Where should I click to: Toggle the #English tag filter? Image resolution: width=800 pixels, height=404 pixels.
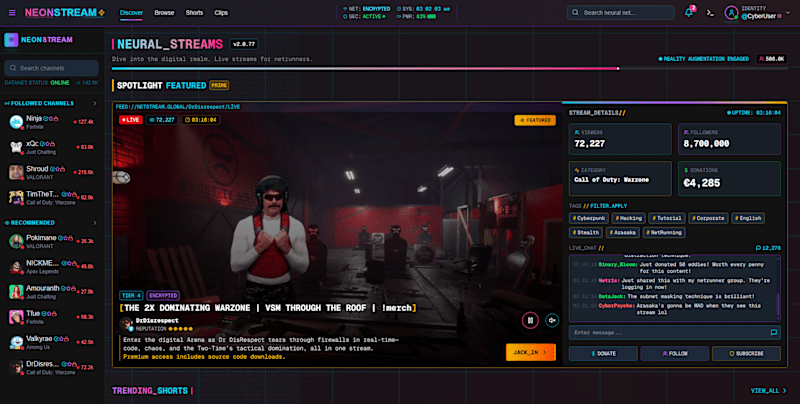pyautogui.click(x=748, y=218)
